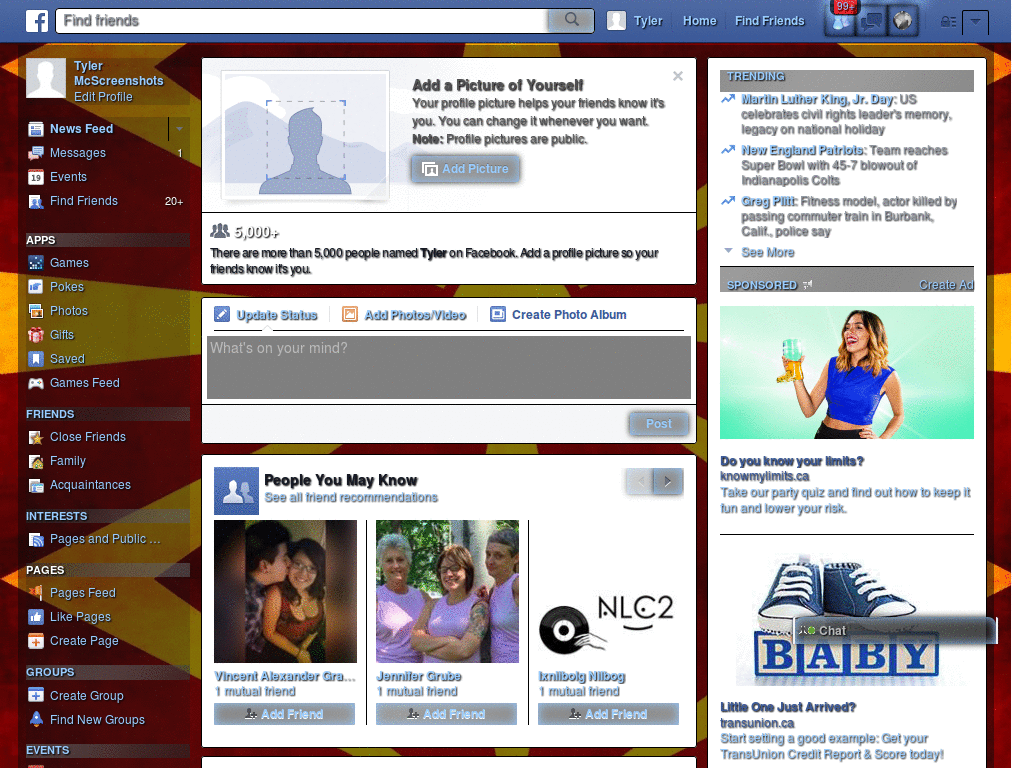Open Pages Feed in sidebar
The image size is (1024, 768).
(x=82, y=593)
